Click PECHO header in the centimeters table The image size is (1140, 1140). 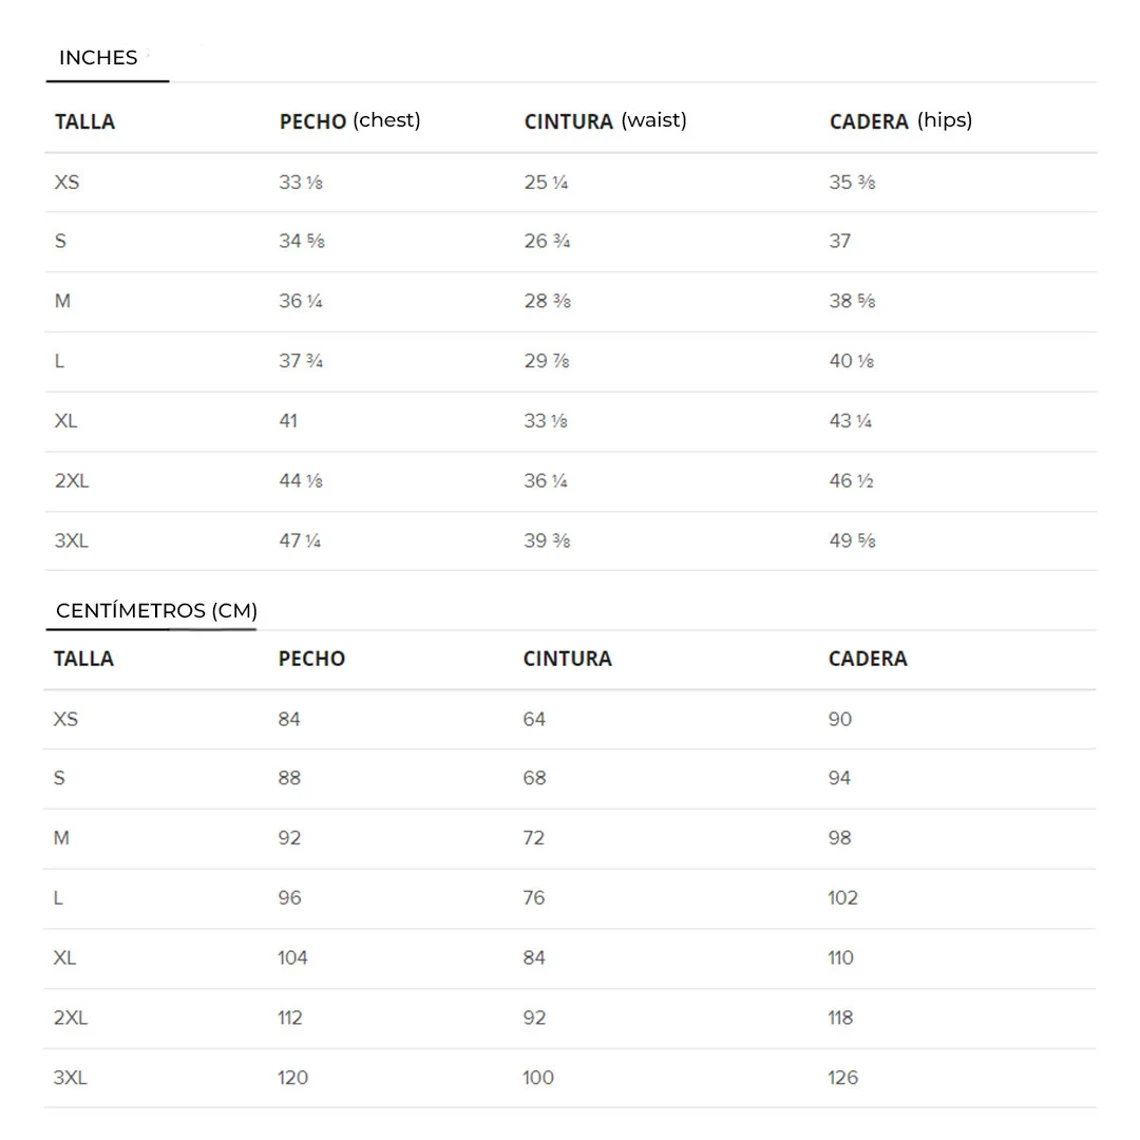[311, 659]
